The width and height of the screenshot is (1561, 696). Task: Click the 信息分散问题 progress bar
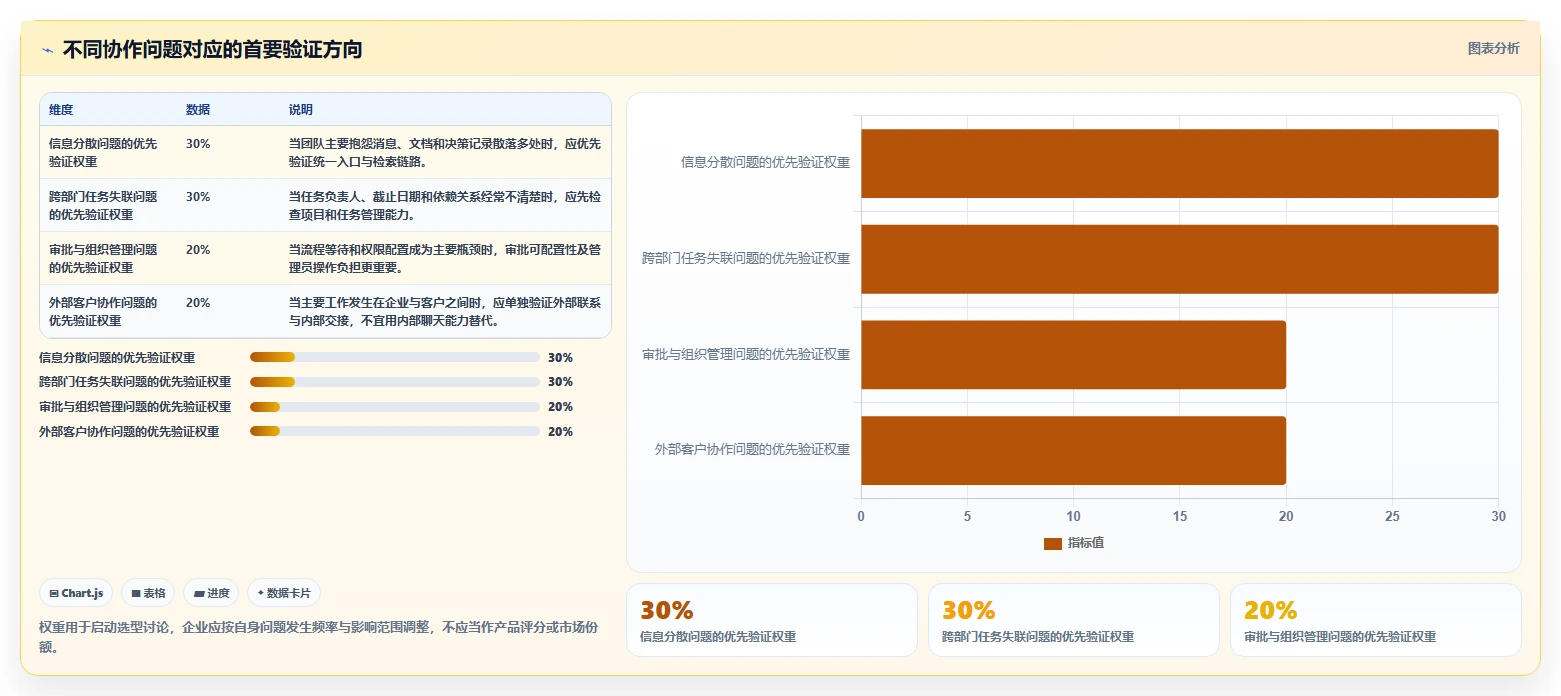[x=395, y=357]
